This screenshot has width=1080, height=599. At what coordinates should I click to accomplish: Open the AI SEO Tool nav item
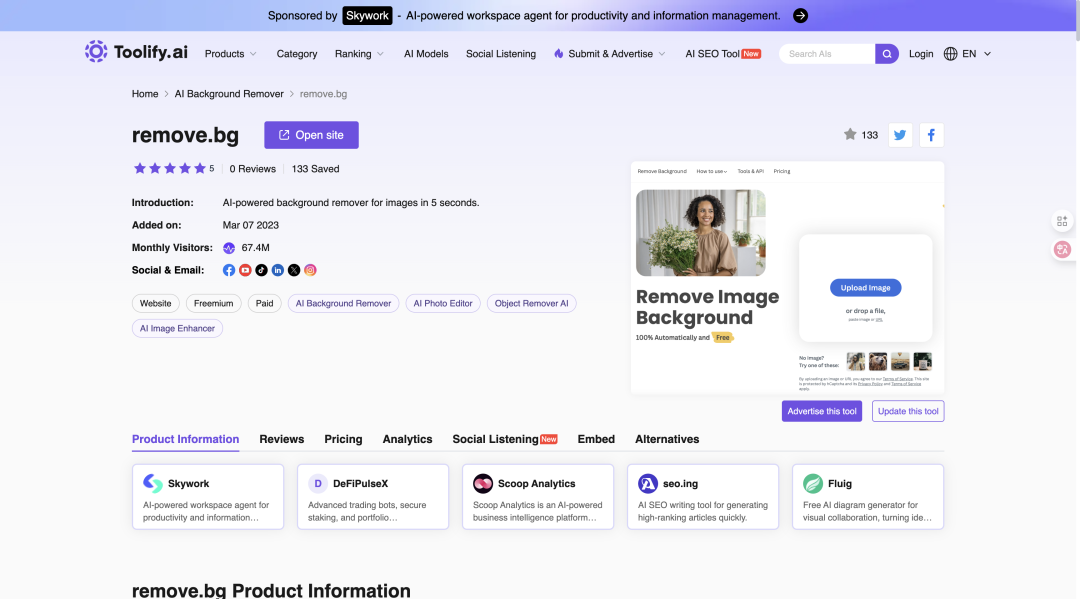pos(723,54)
